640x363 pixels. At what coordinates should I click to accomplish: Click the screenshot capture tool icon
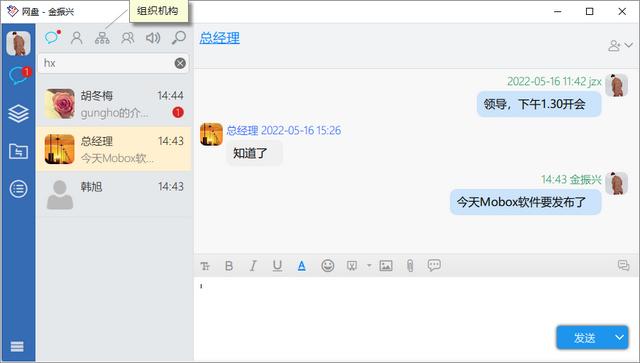(x=352, y=266)
